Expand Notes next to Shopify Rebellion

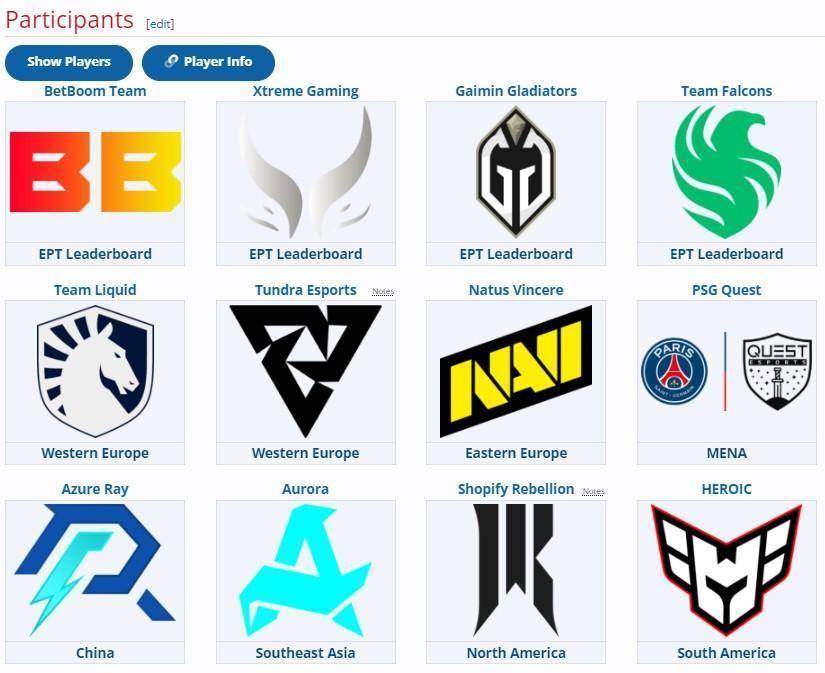pyautogui.click(x=593, y=491)
